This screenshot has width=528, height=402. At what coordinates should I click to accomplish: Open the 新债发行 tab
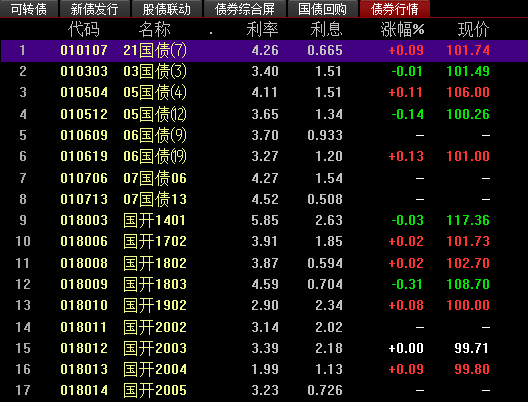point(94,9)
